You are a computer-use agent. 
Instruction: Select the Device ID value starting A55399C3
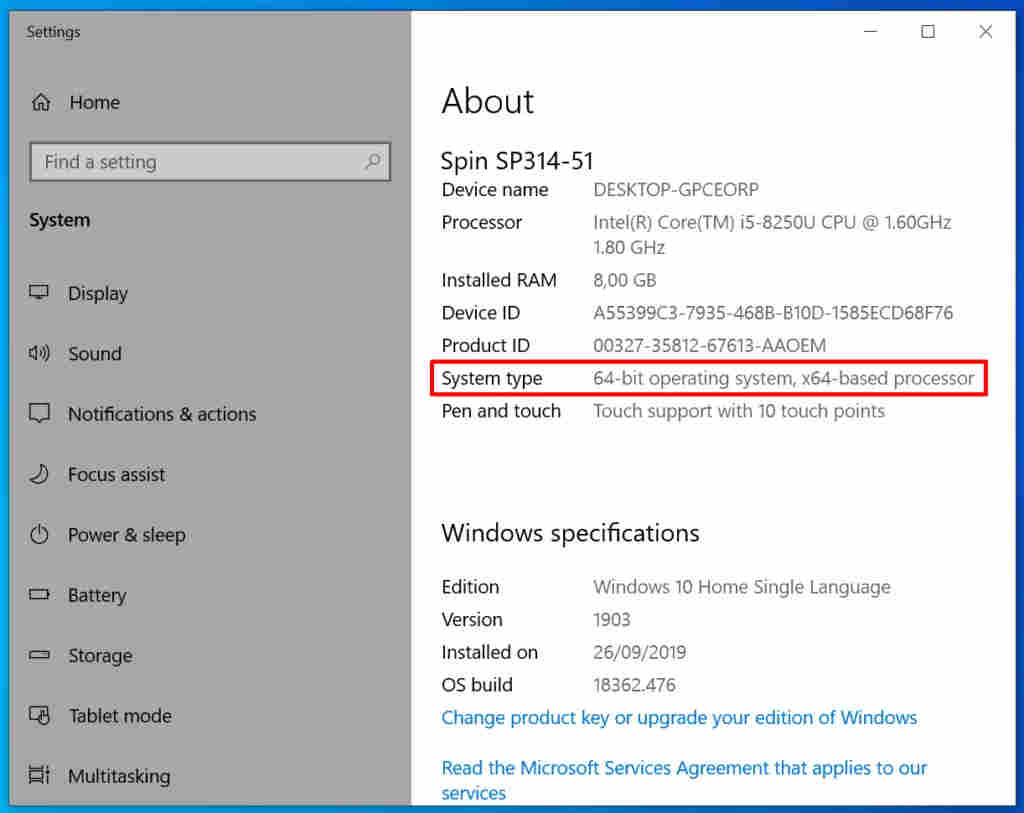tap(773, 313)
